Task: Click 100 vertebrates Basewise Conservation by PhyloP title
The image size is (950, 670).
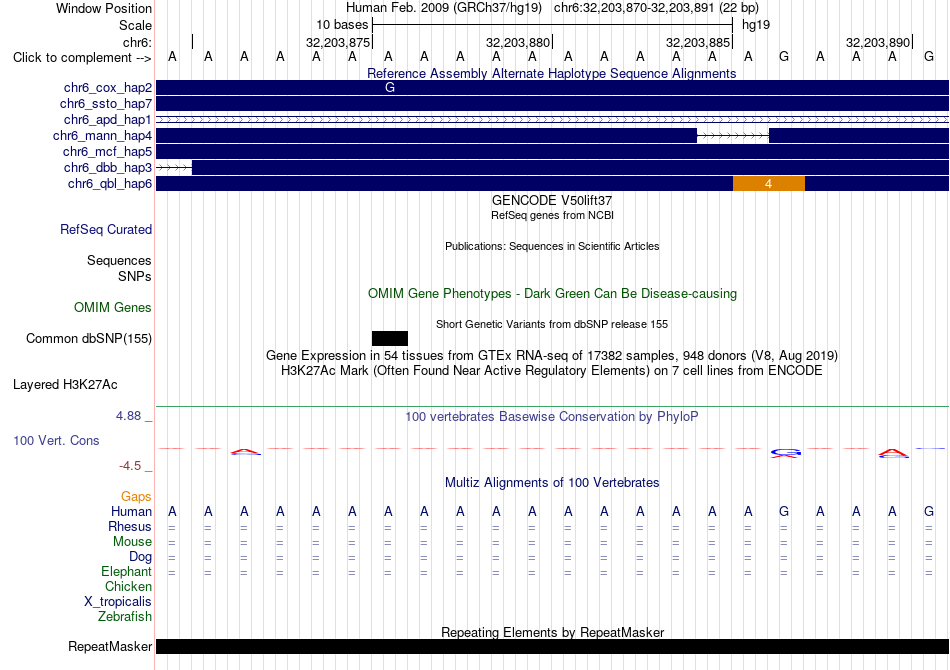Action: point(552,417)
